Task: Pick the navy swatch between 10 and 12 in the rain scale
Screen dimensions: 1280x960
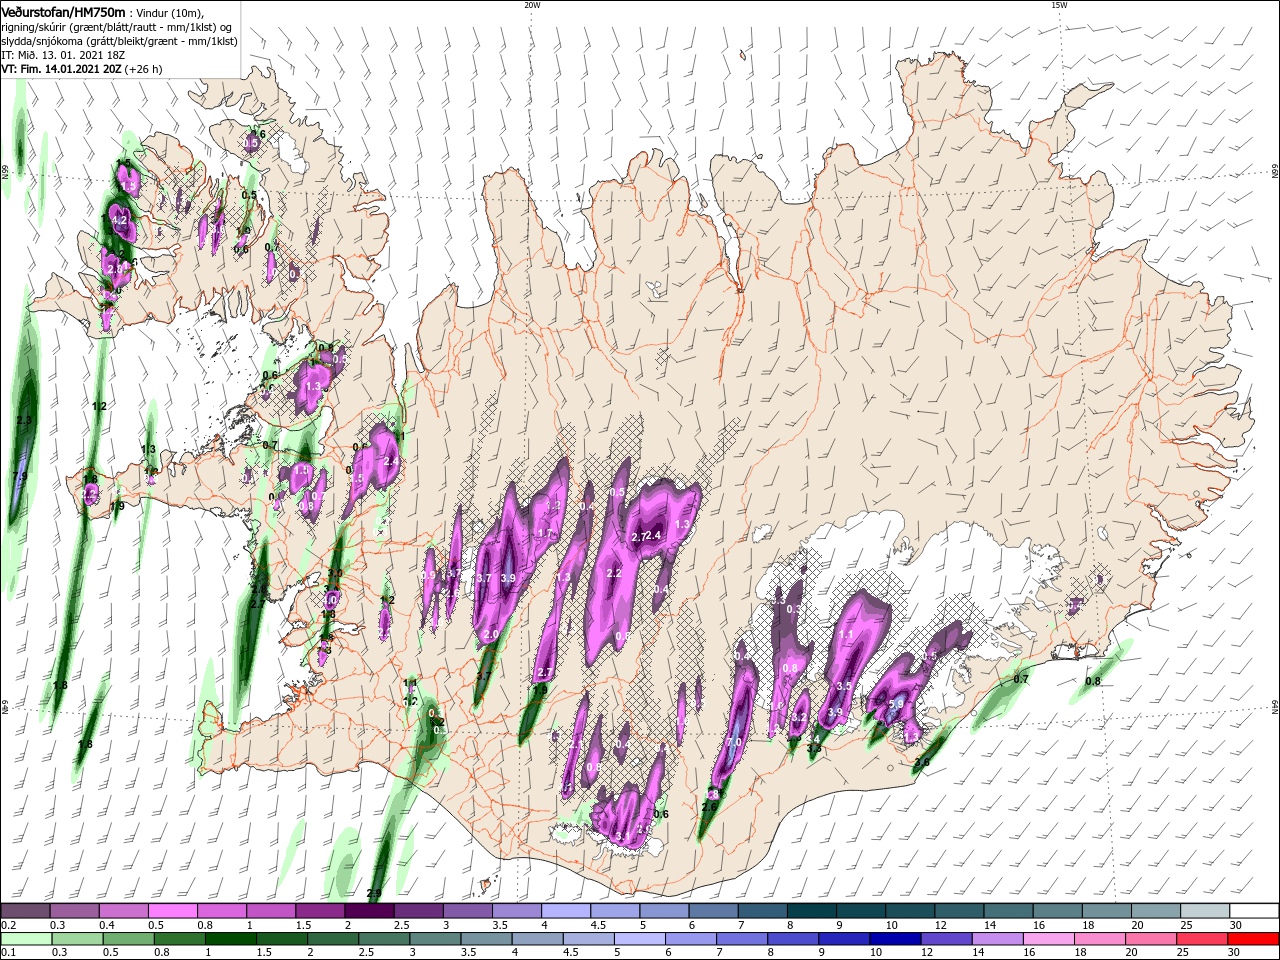Action: coord(894,939)
